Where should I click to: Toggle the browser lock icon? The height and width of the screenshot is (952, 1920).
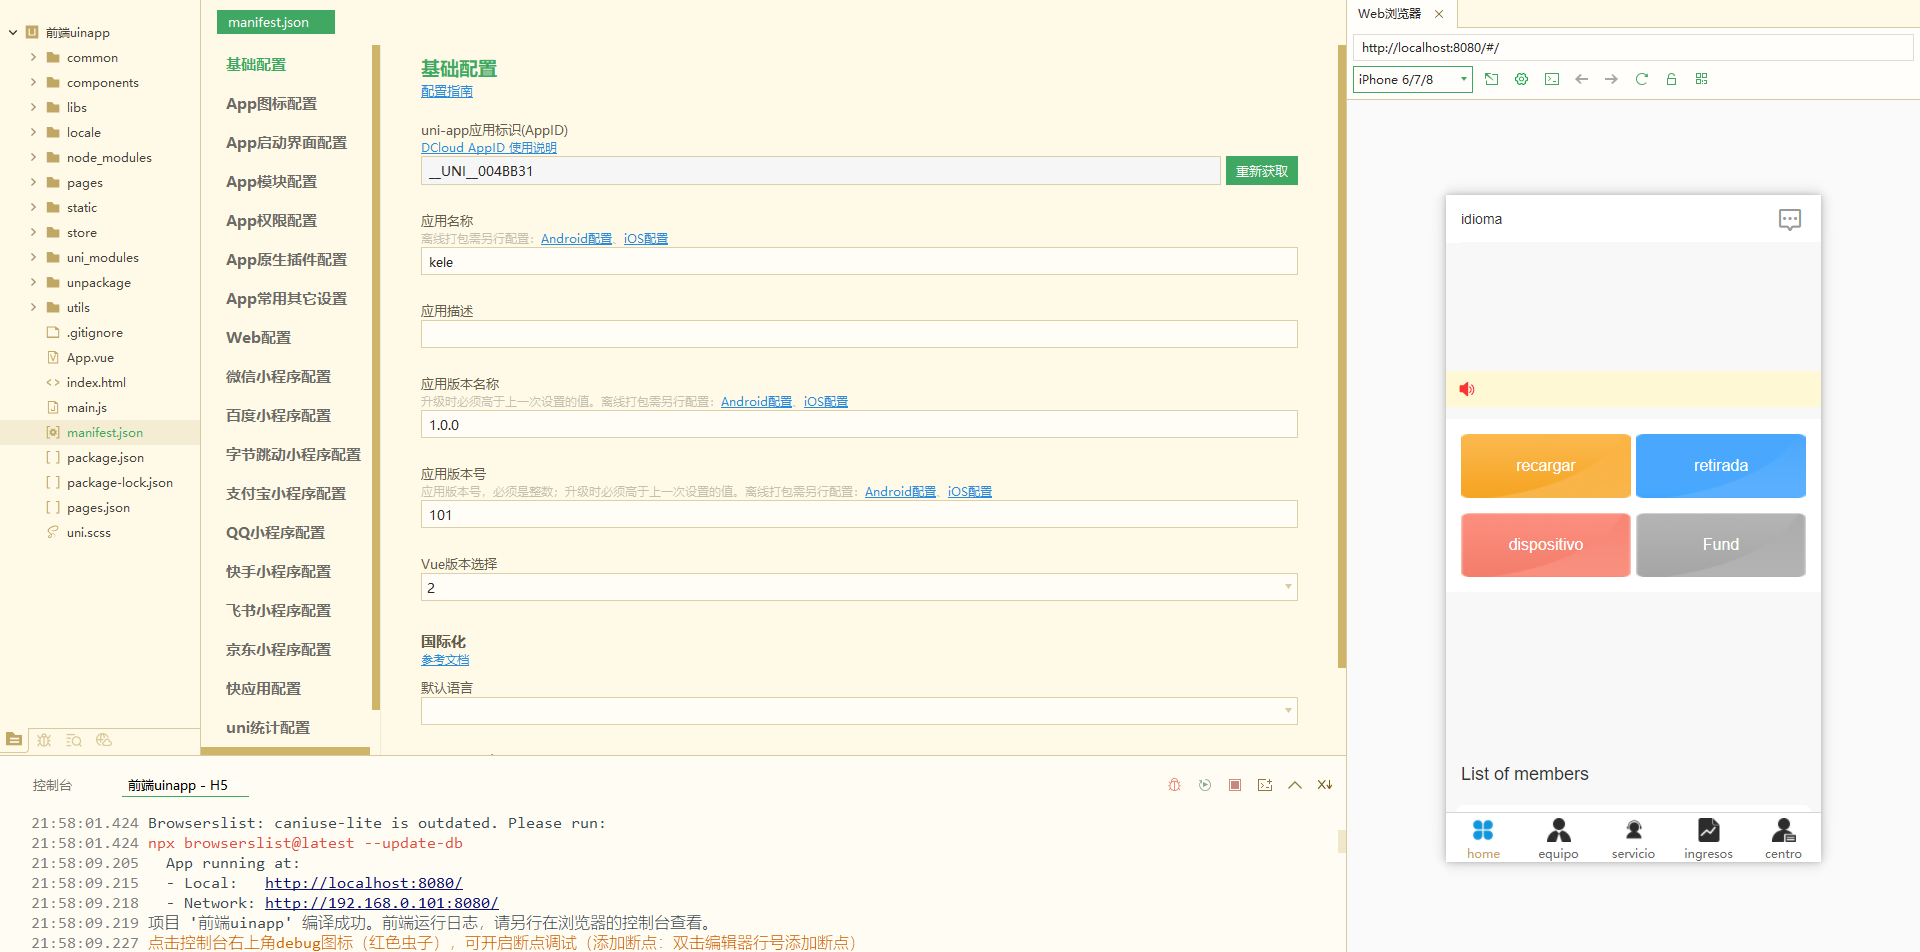[1671, 79]
